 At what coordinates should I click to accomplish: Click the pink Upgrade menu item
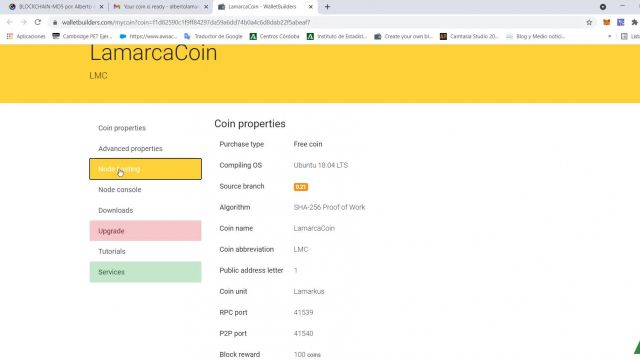pos(145,231)
